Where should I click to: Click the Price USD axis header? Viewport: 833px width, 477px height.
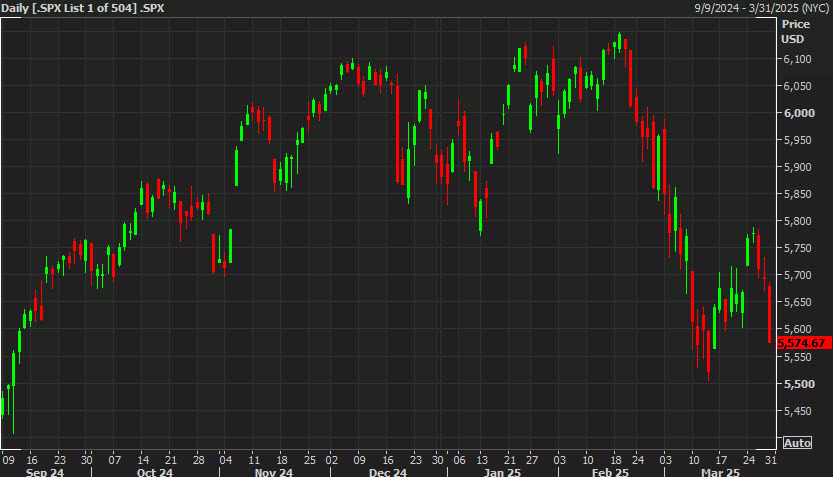796,31
